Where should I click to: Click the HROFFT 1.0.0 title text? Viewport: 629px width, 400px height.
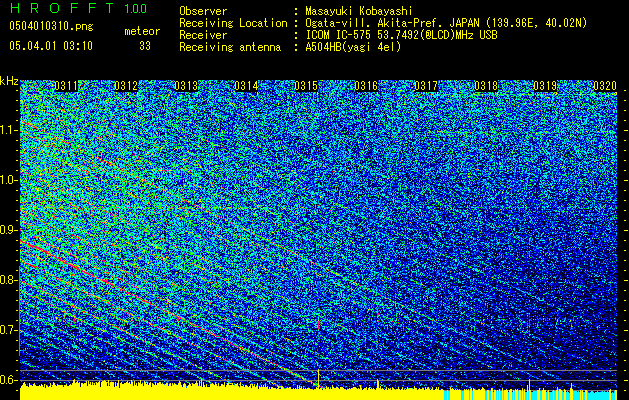tap(78, 8)
